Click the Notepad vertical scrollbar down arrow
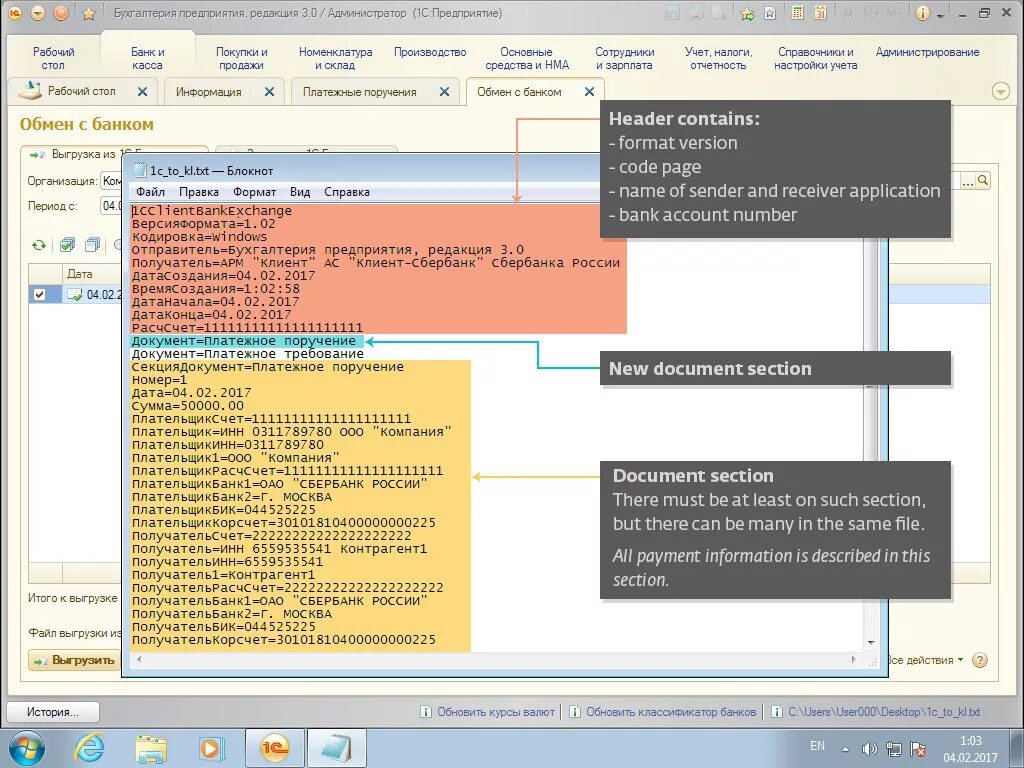This screenshot has height=768, width=1024. pos(871,643)
